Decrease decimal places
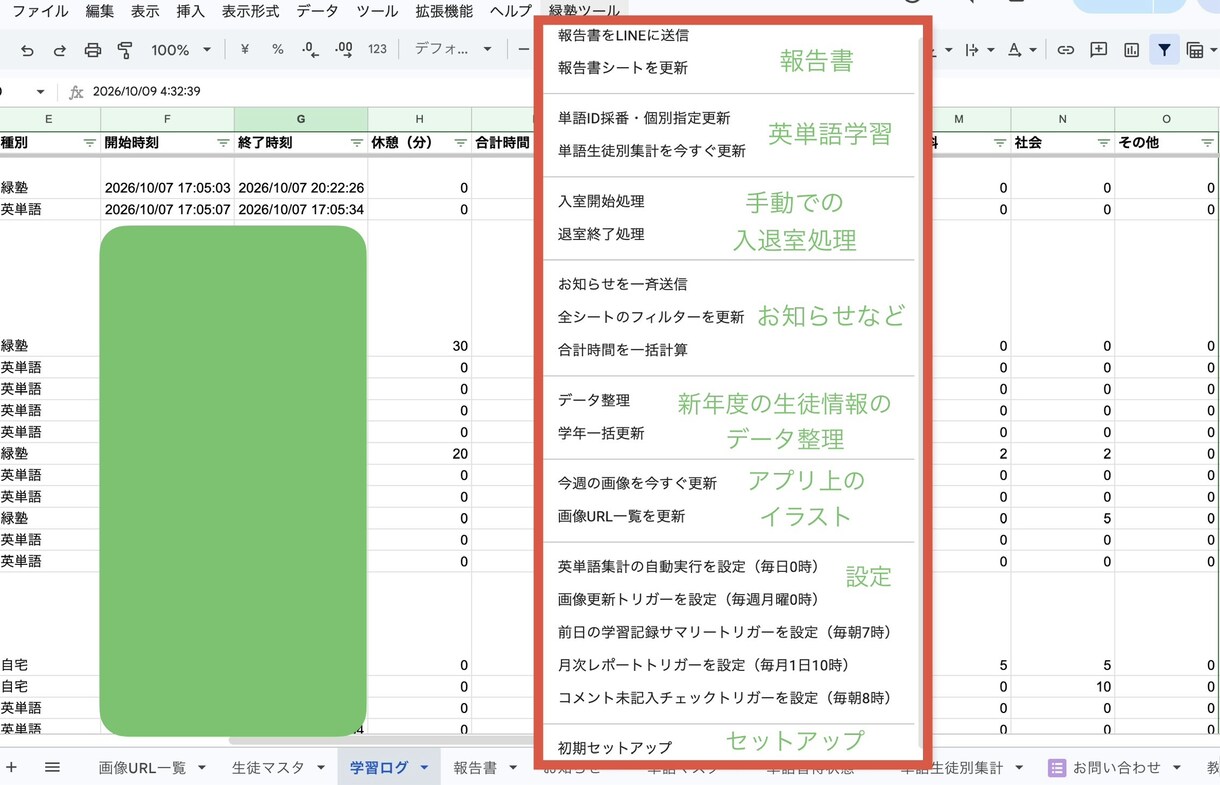 [x=310, y=50]
